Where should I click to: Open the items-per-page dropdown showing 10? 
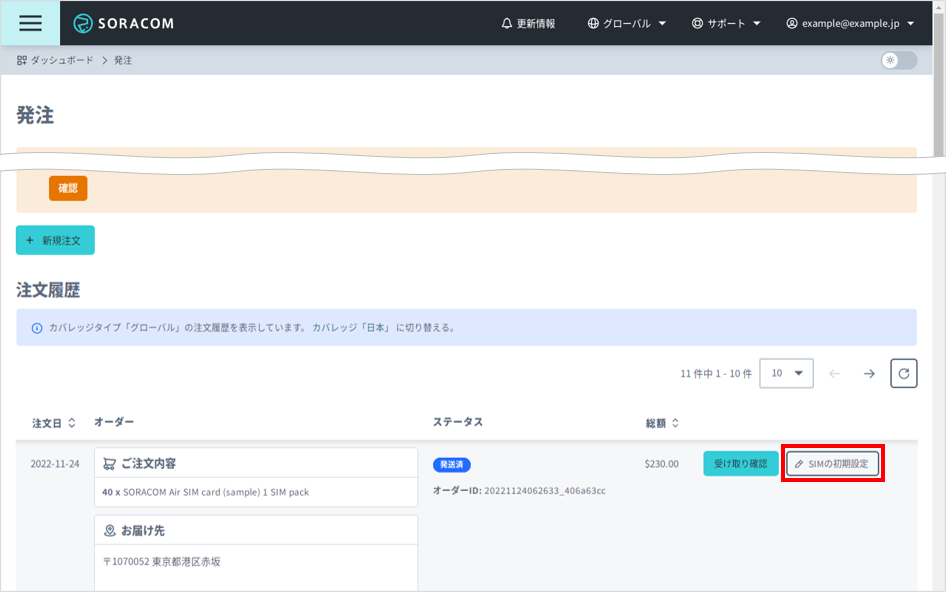(786, 374)
